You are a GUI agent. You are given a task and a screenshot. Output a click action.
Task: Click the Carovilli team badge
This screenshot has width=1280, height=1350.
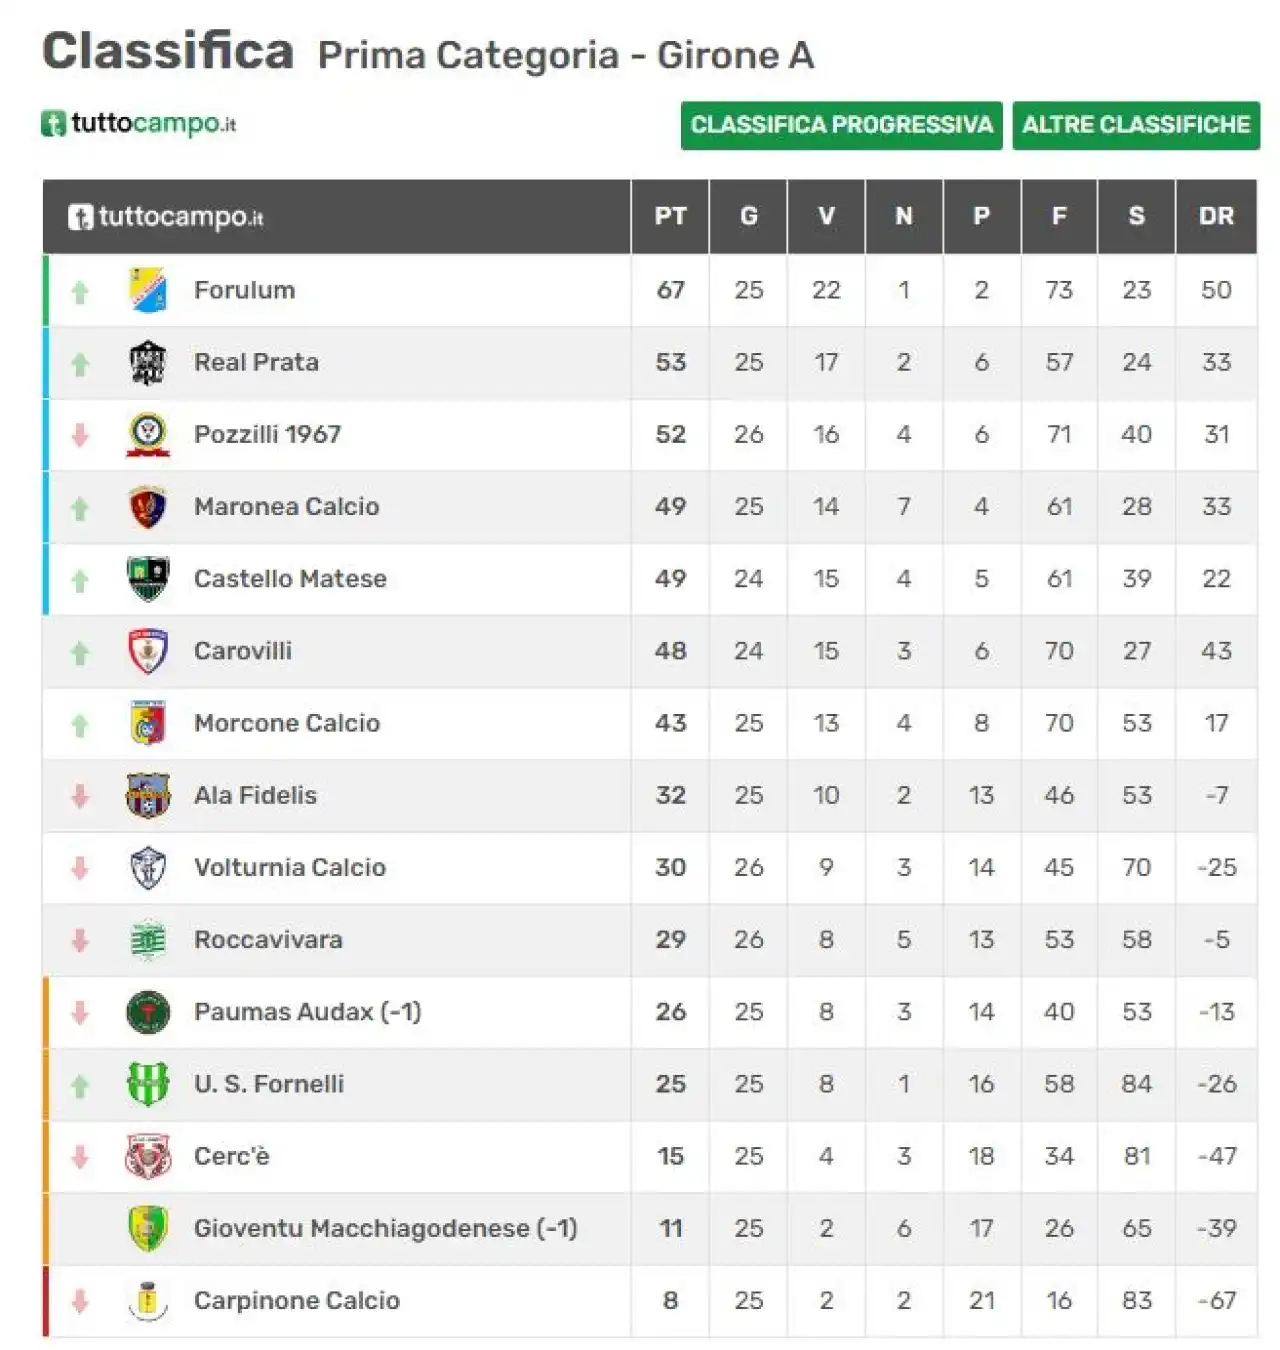[x=148, y=651]
